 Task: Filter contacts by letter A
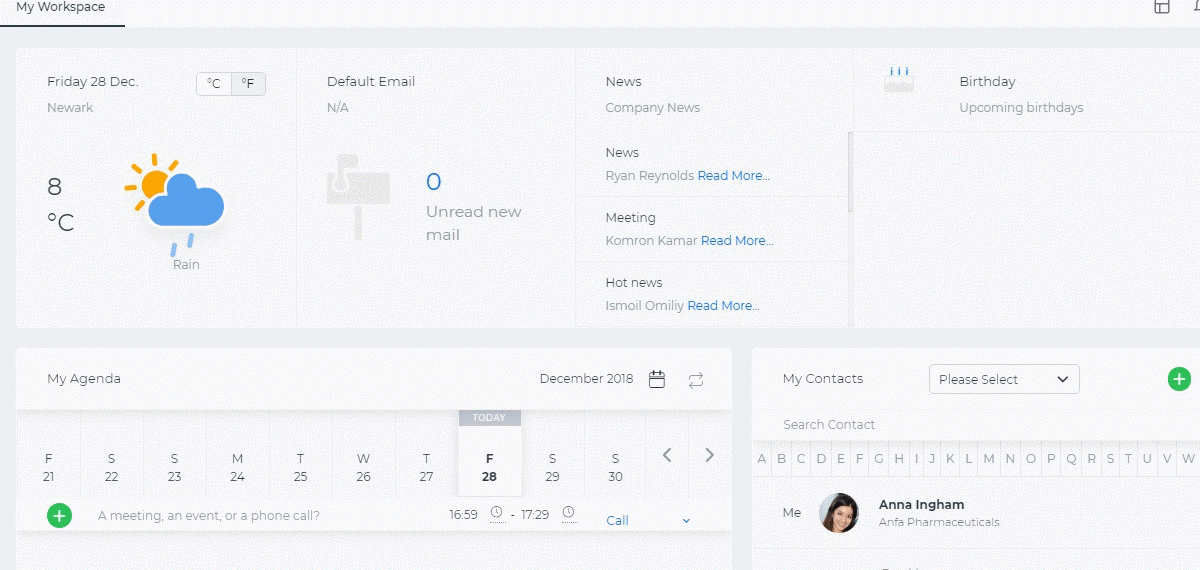(762, 459)
